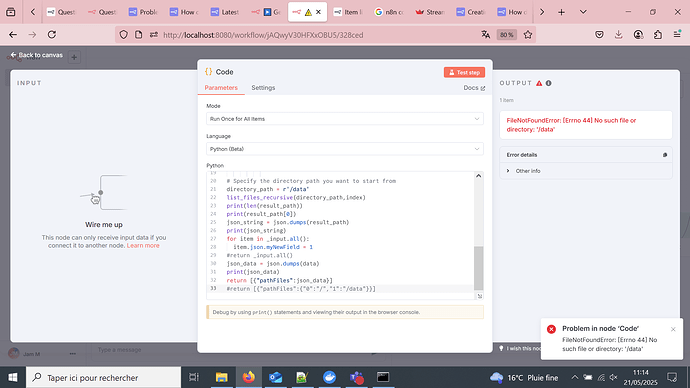Switch to the Parameters tab
The height and width of the screenshot is (388, 690).
[221, 88]
